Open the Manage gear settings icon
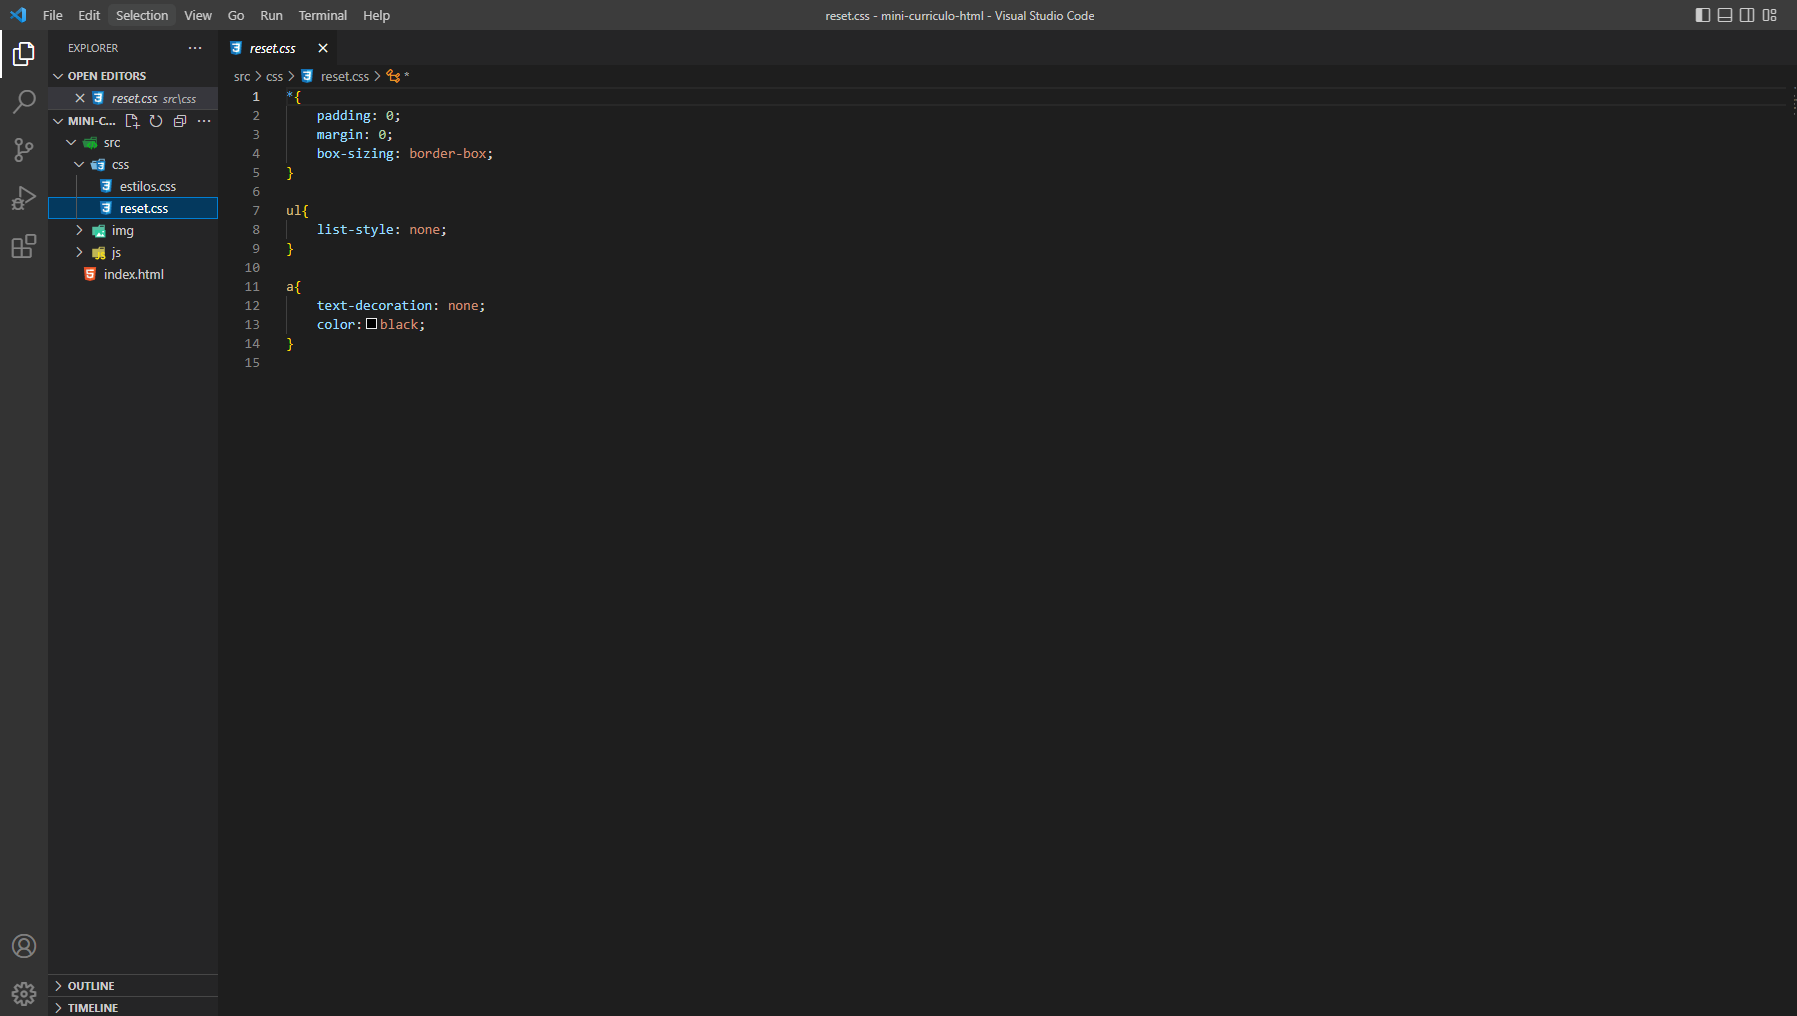This screenshot has height=1016, width=1797. (24, 993)
